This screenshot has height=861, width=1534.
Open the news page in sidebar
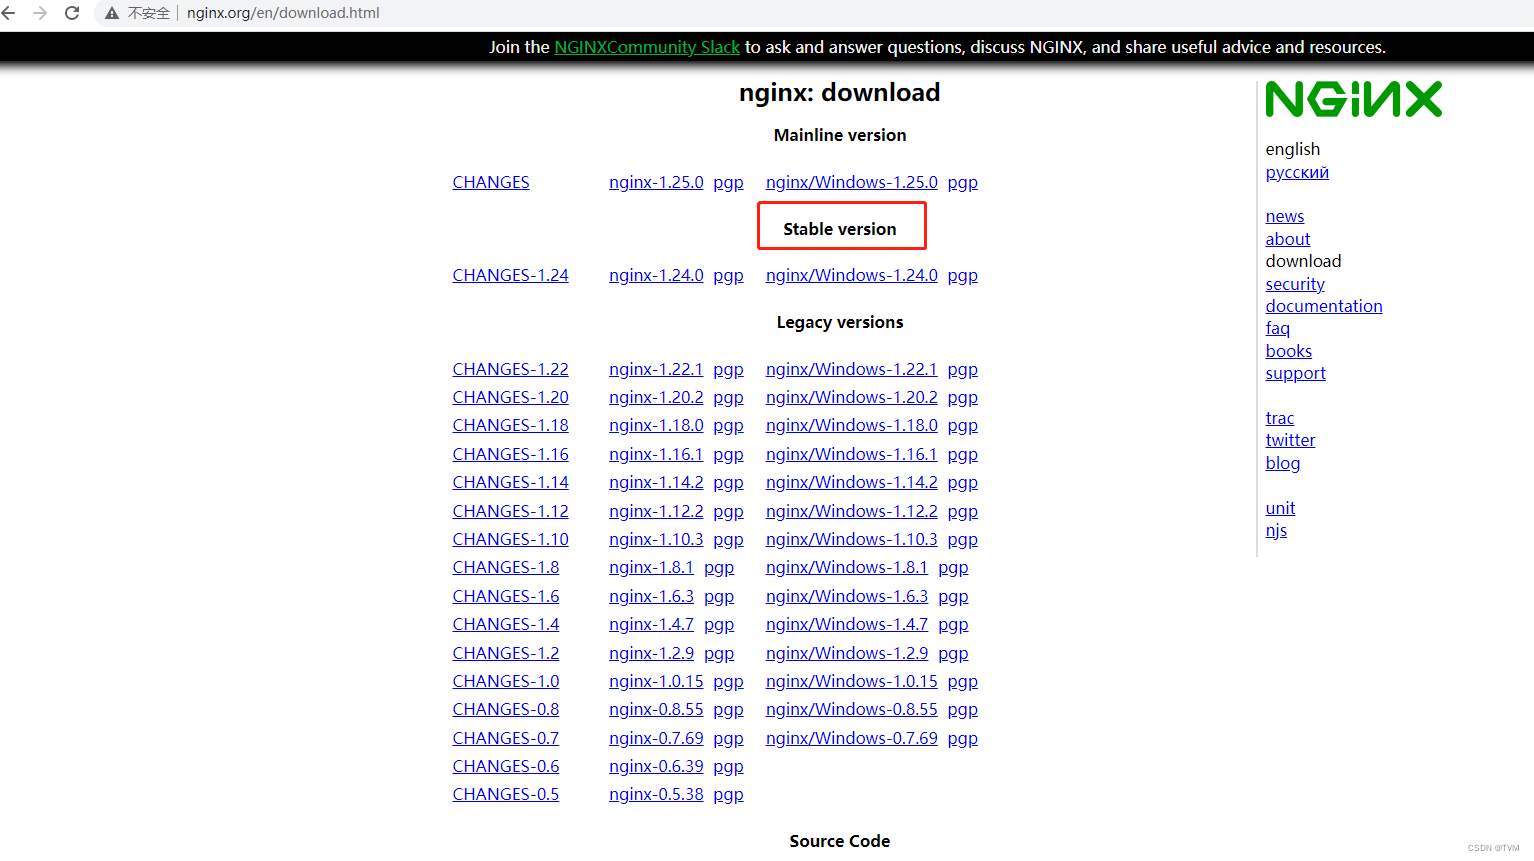[1284, 216]
